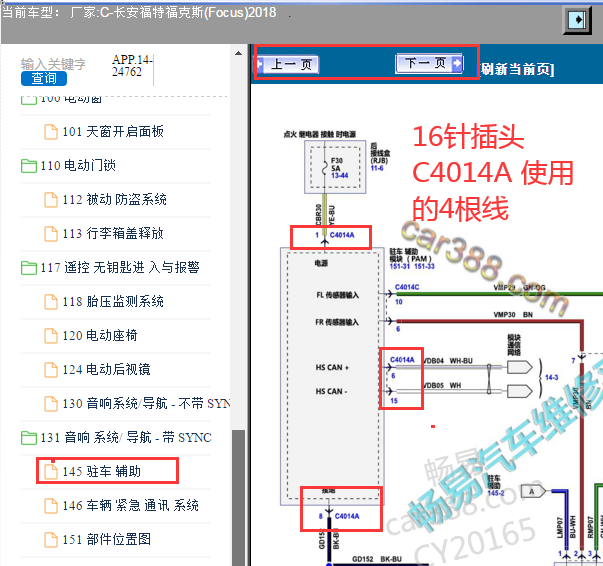
Task: Click the C4014C connector label
Action: [407, 287]
